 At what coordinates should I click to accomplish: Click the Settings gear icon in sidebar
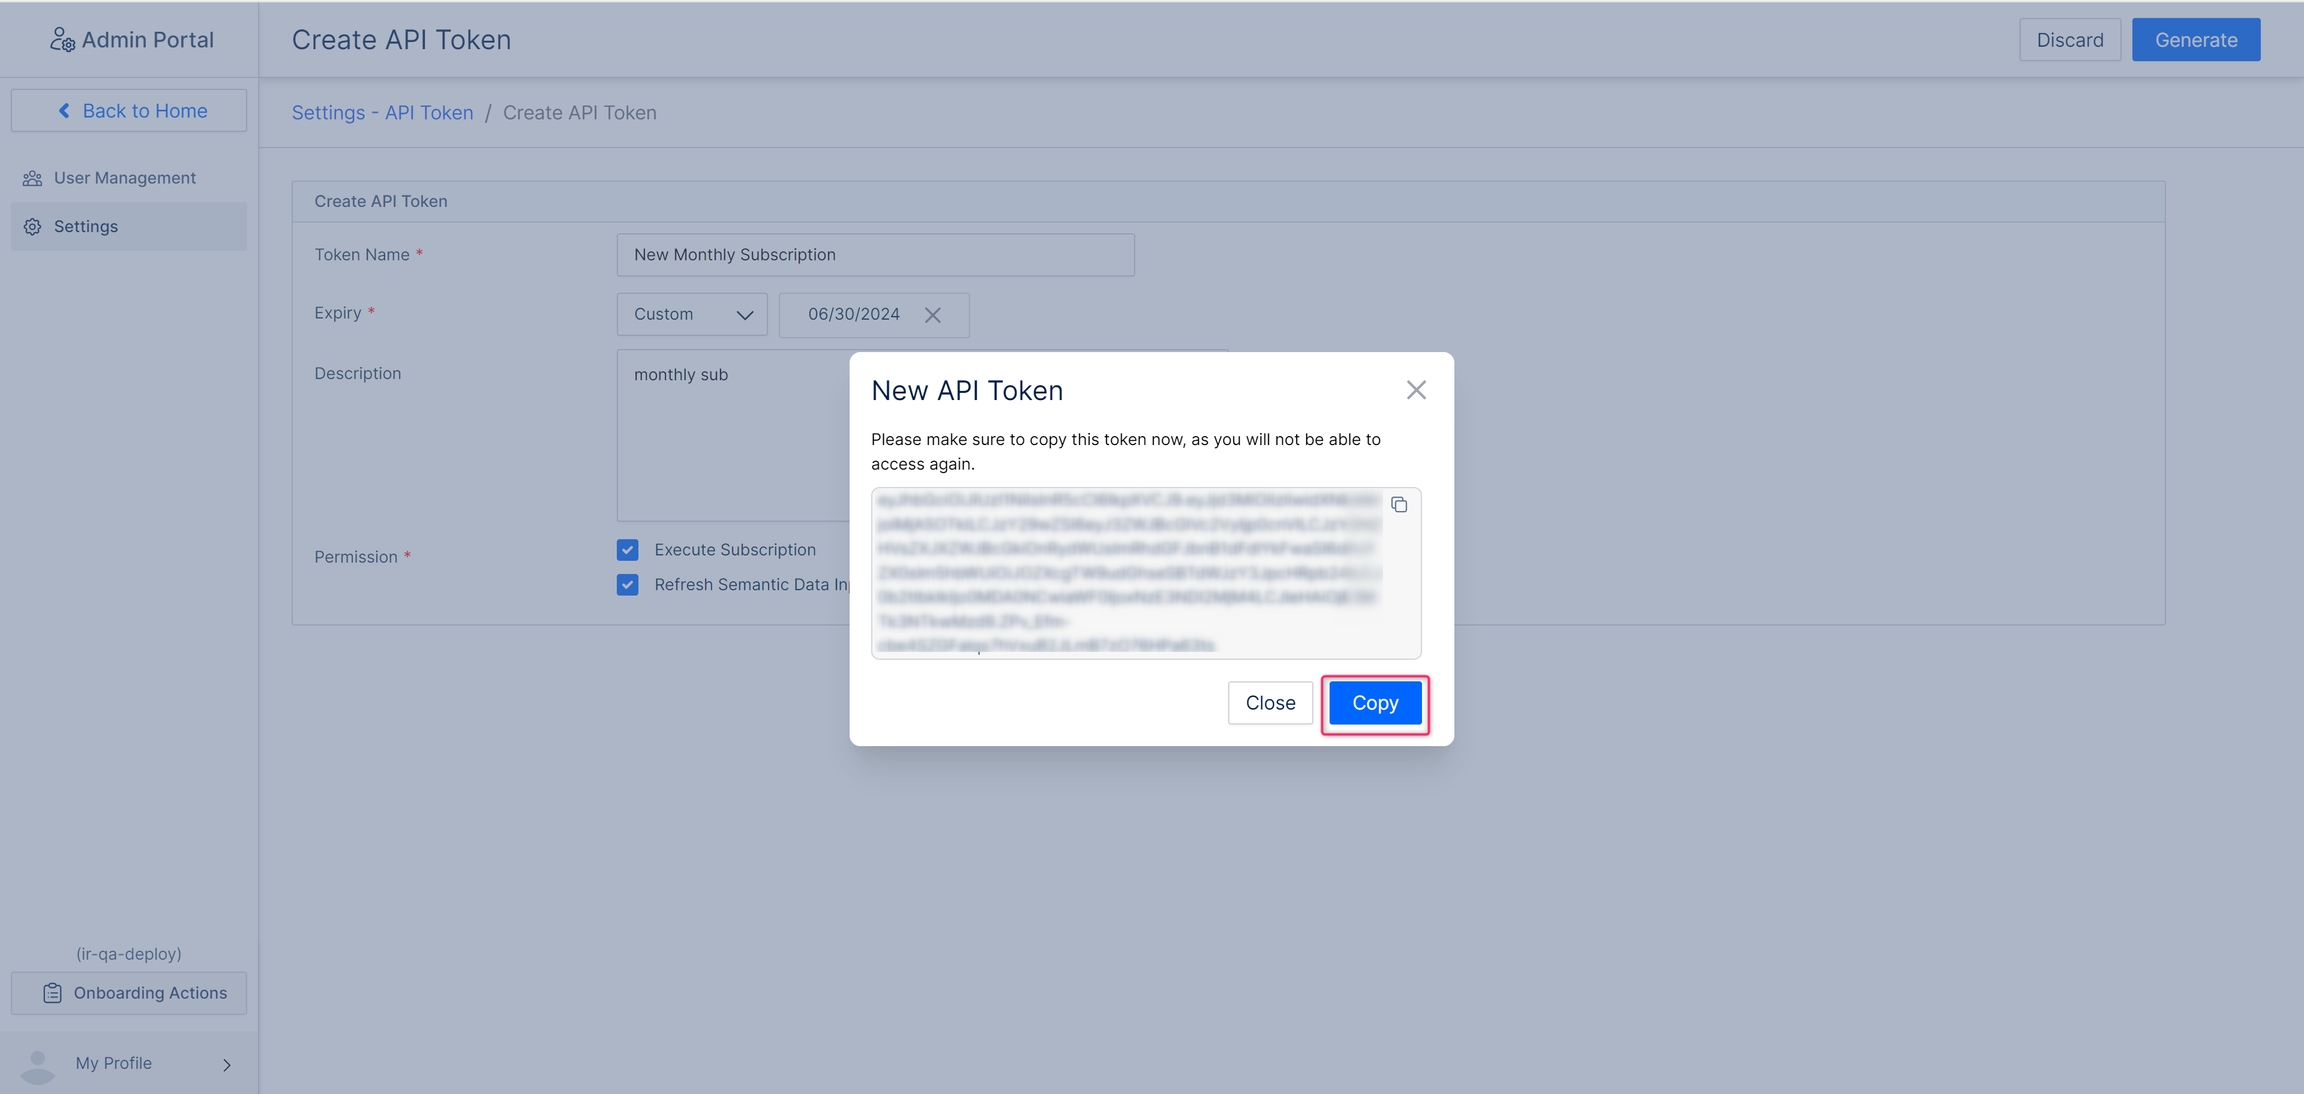pos(32,227)
